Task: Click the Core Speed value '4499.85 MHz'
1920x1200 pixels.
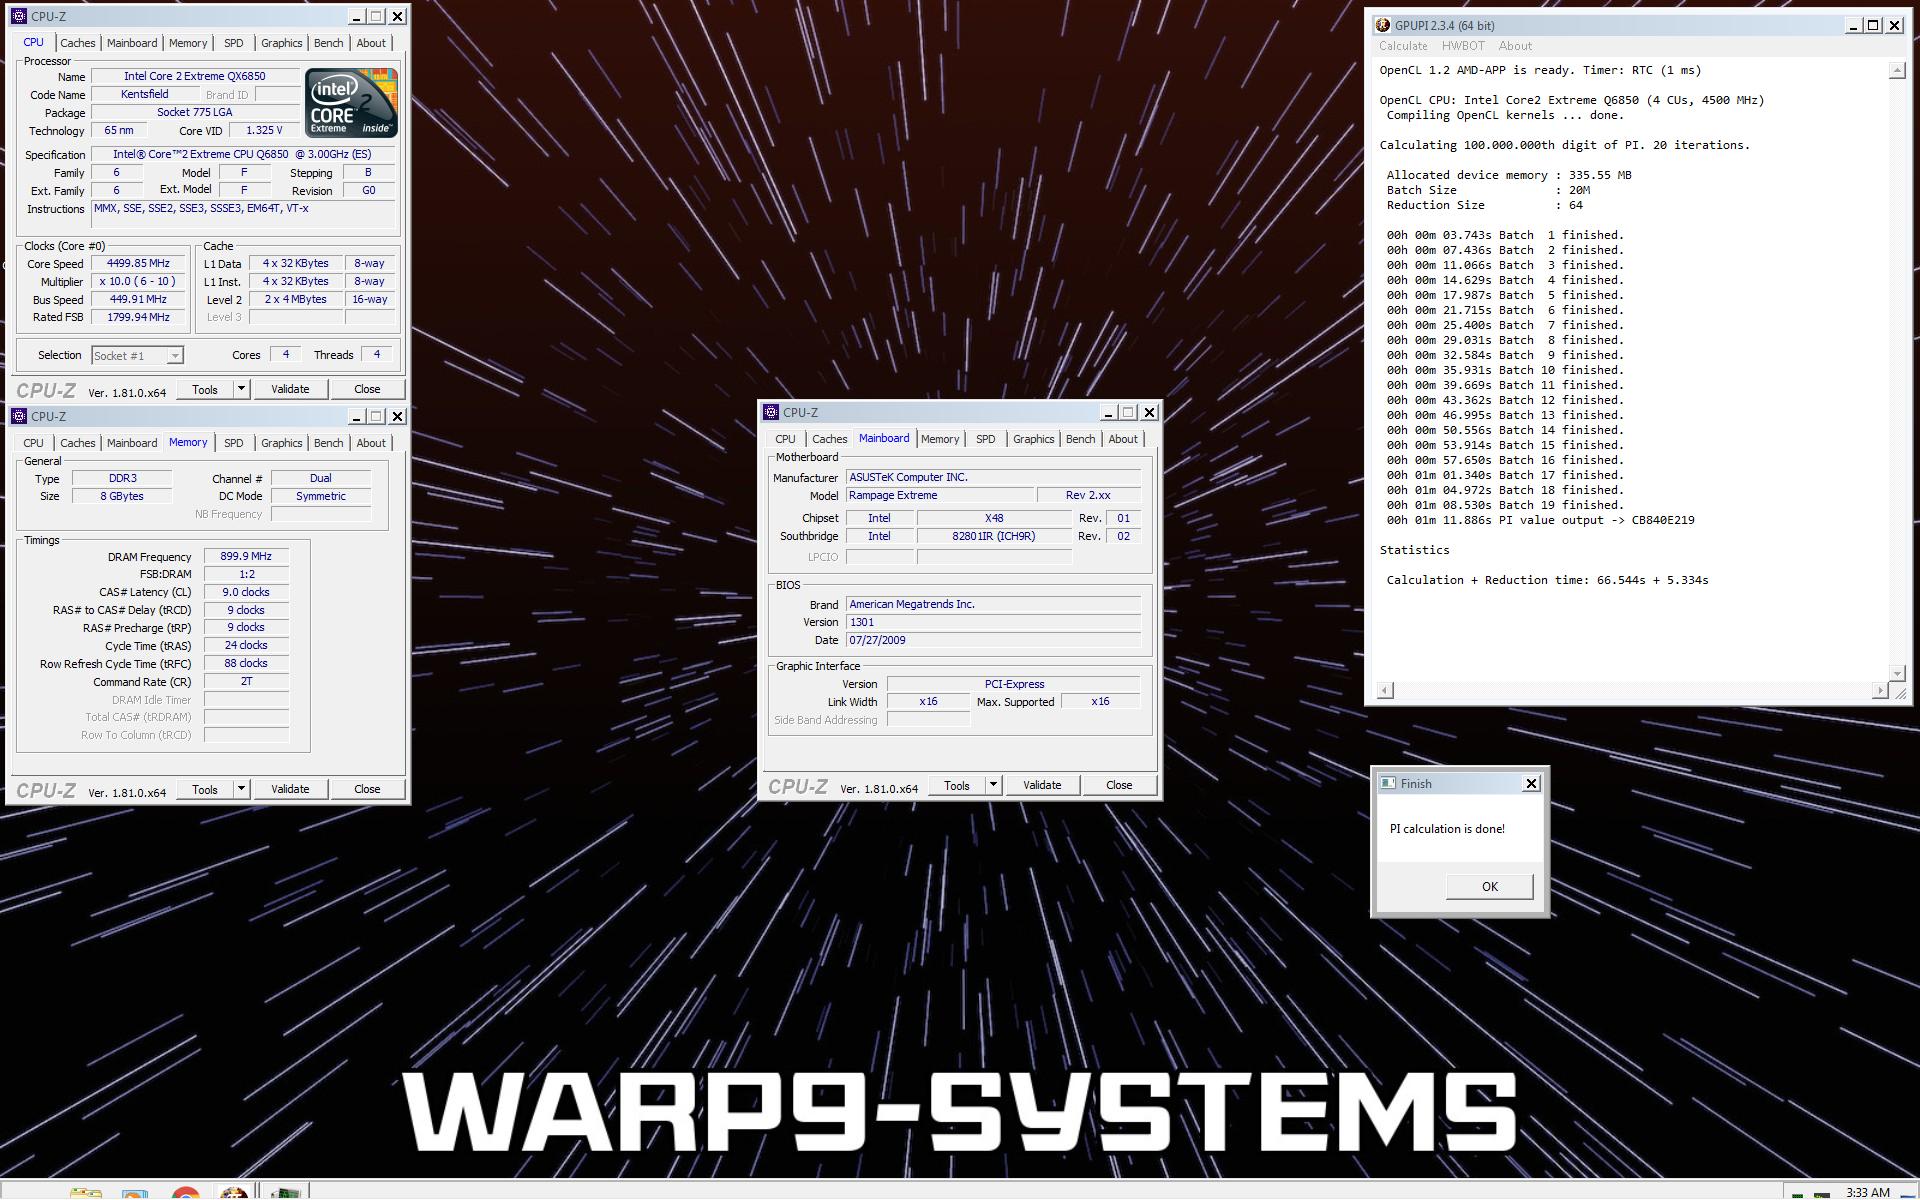Action: pos(138,263)
